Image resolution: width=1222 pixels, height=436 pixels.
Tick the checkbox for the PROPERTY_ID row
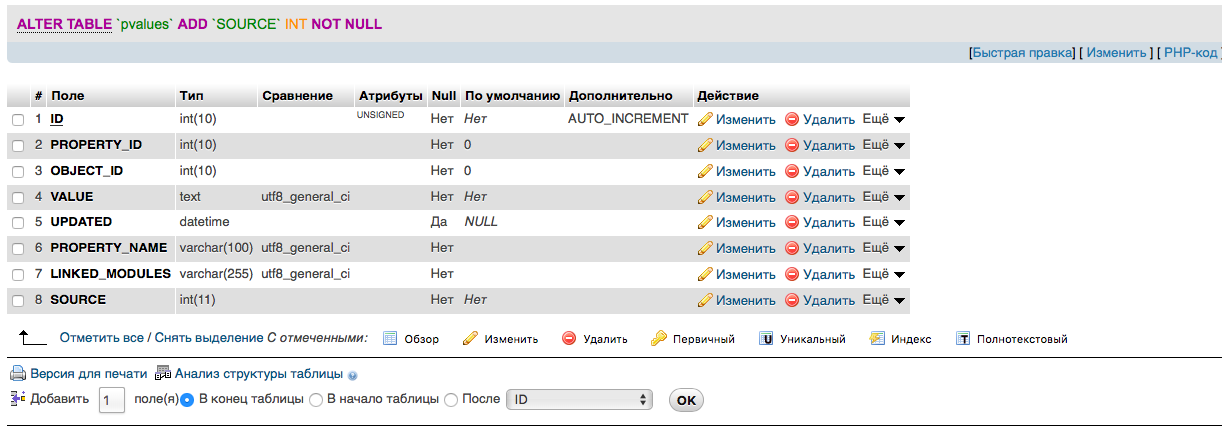point(18,145)
